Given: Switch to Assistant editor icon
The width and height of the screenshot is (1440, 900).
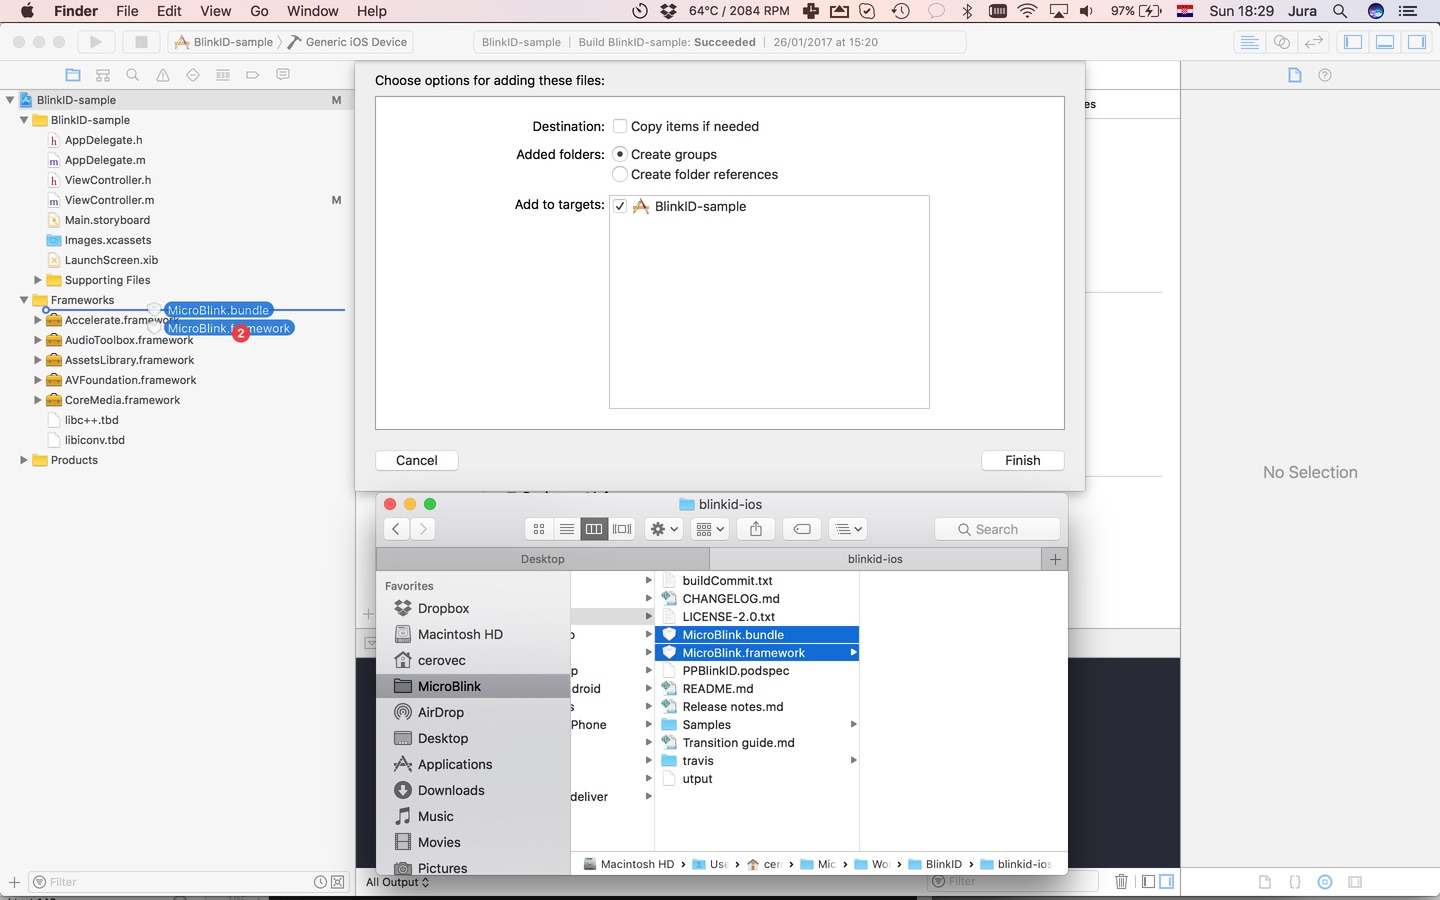Looking at the screenshot, I should 1281,42.
